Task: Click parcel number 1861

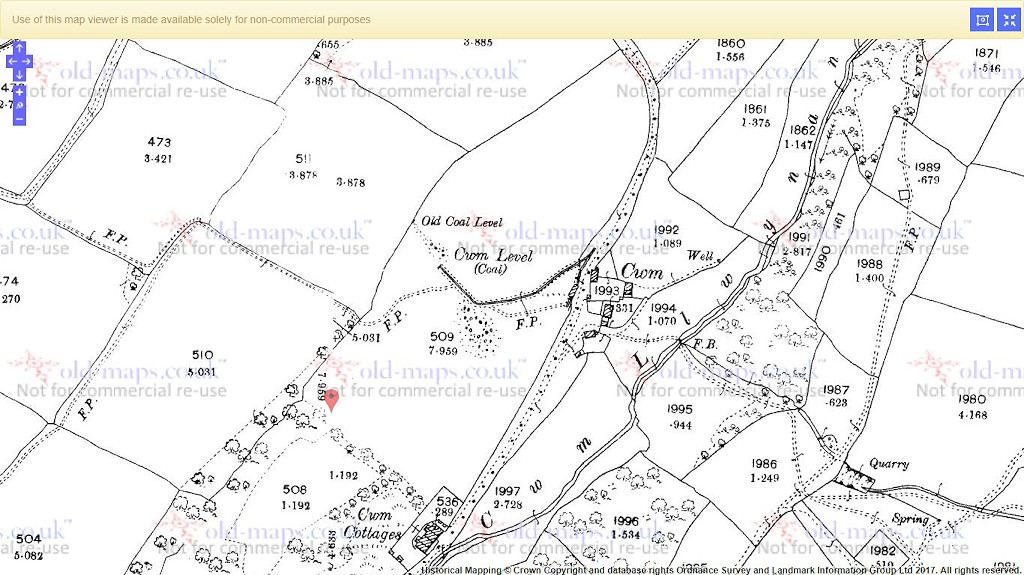Action: point(755,108)
